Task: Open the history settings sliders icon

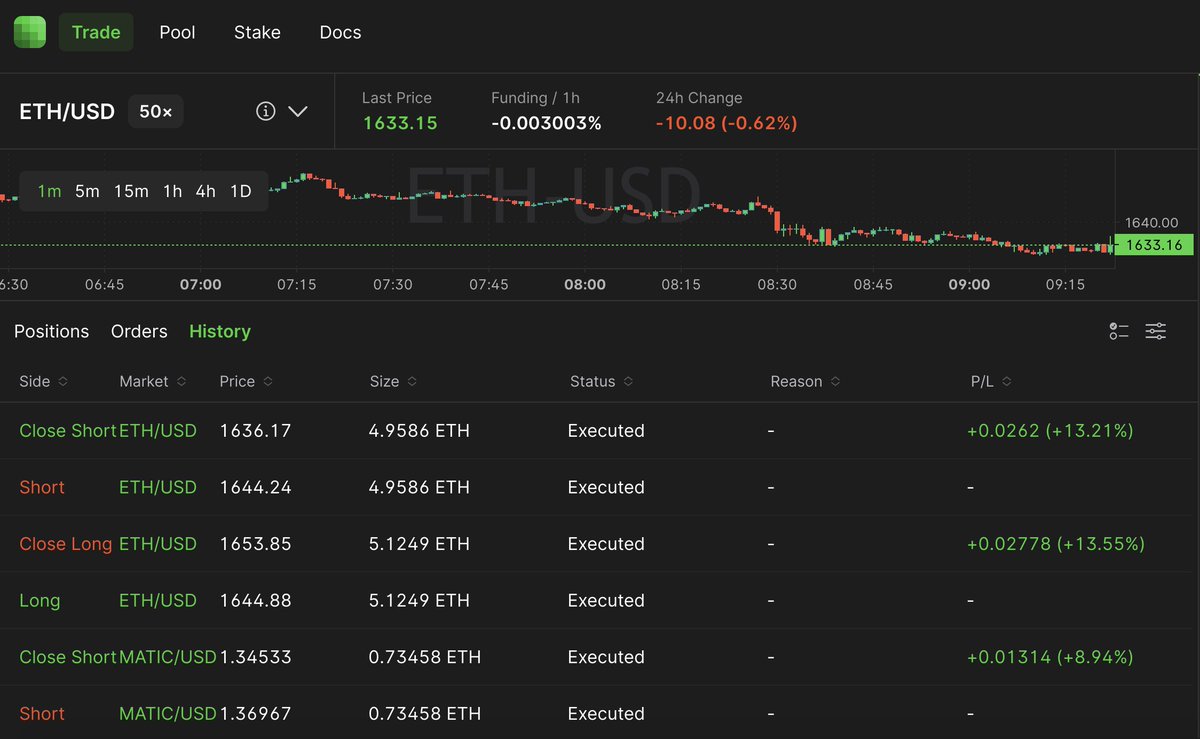Action: 1156,331
